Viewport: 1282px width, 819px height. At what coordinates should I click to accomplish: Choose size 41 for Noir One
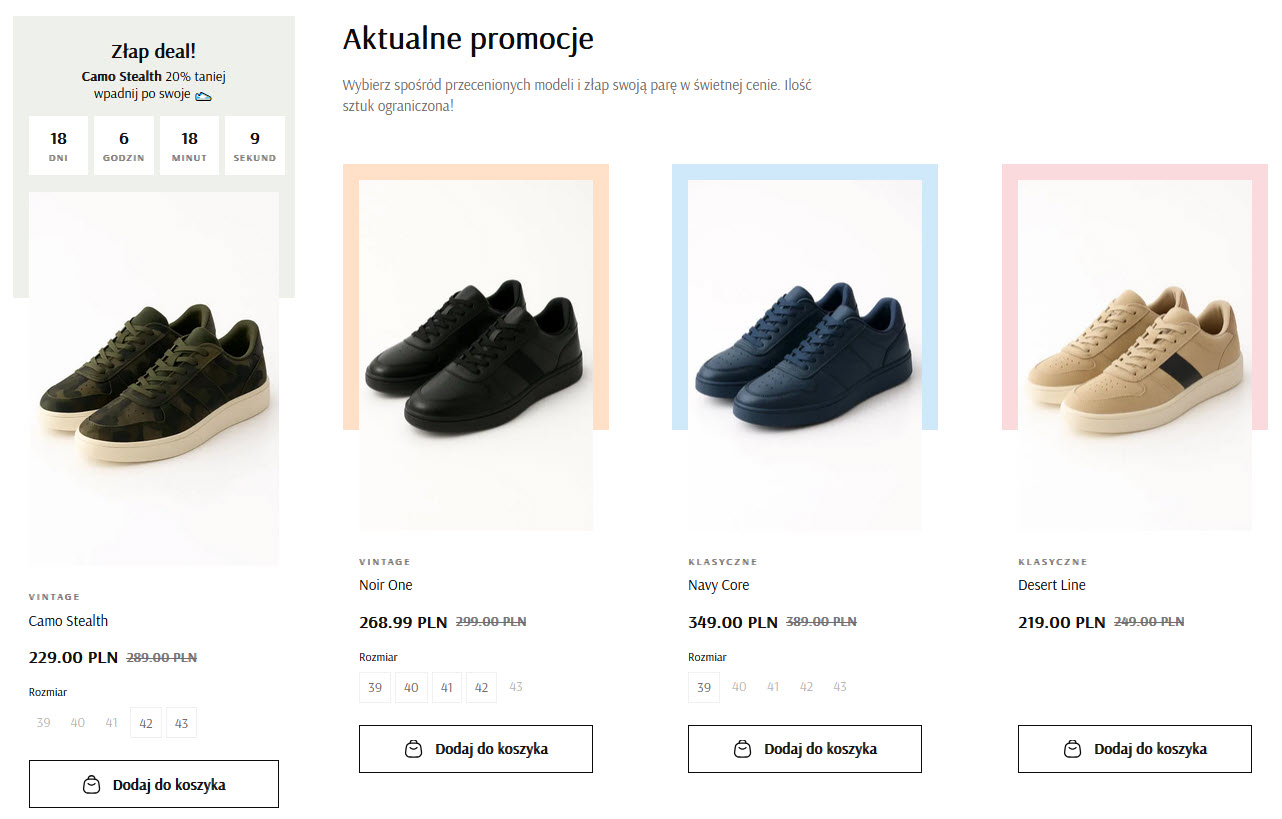pos(446,687)
